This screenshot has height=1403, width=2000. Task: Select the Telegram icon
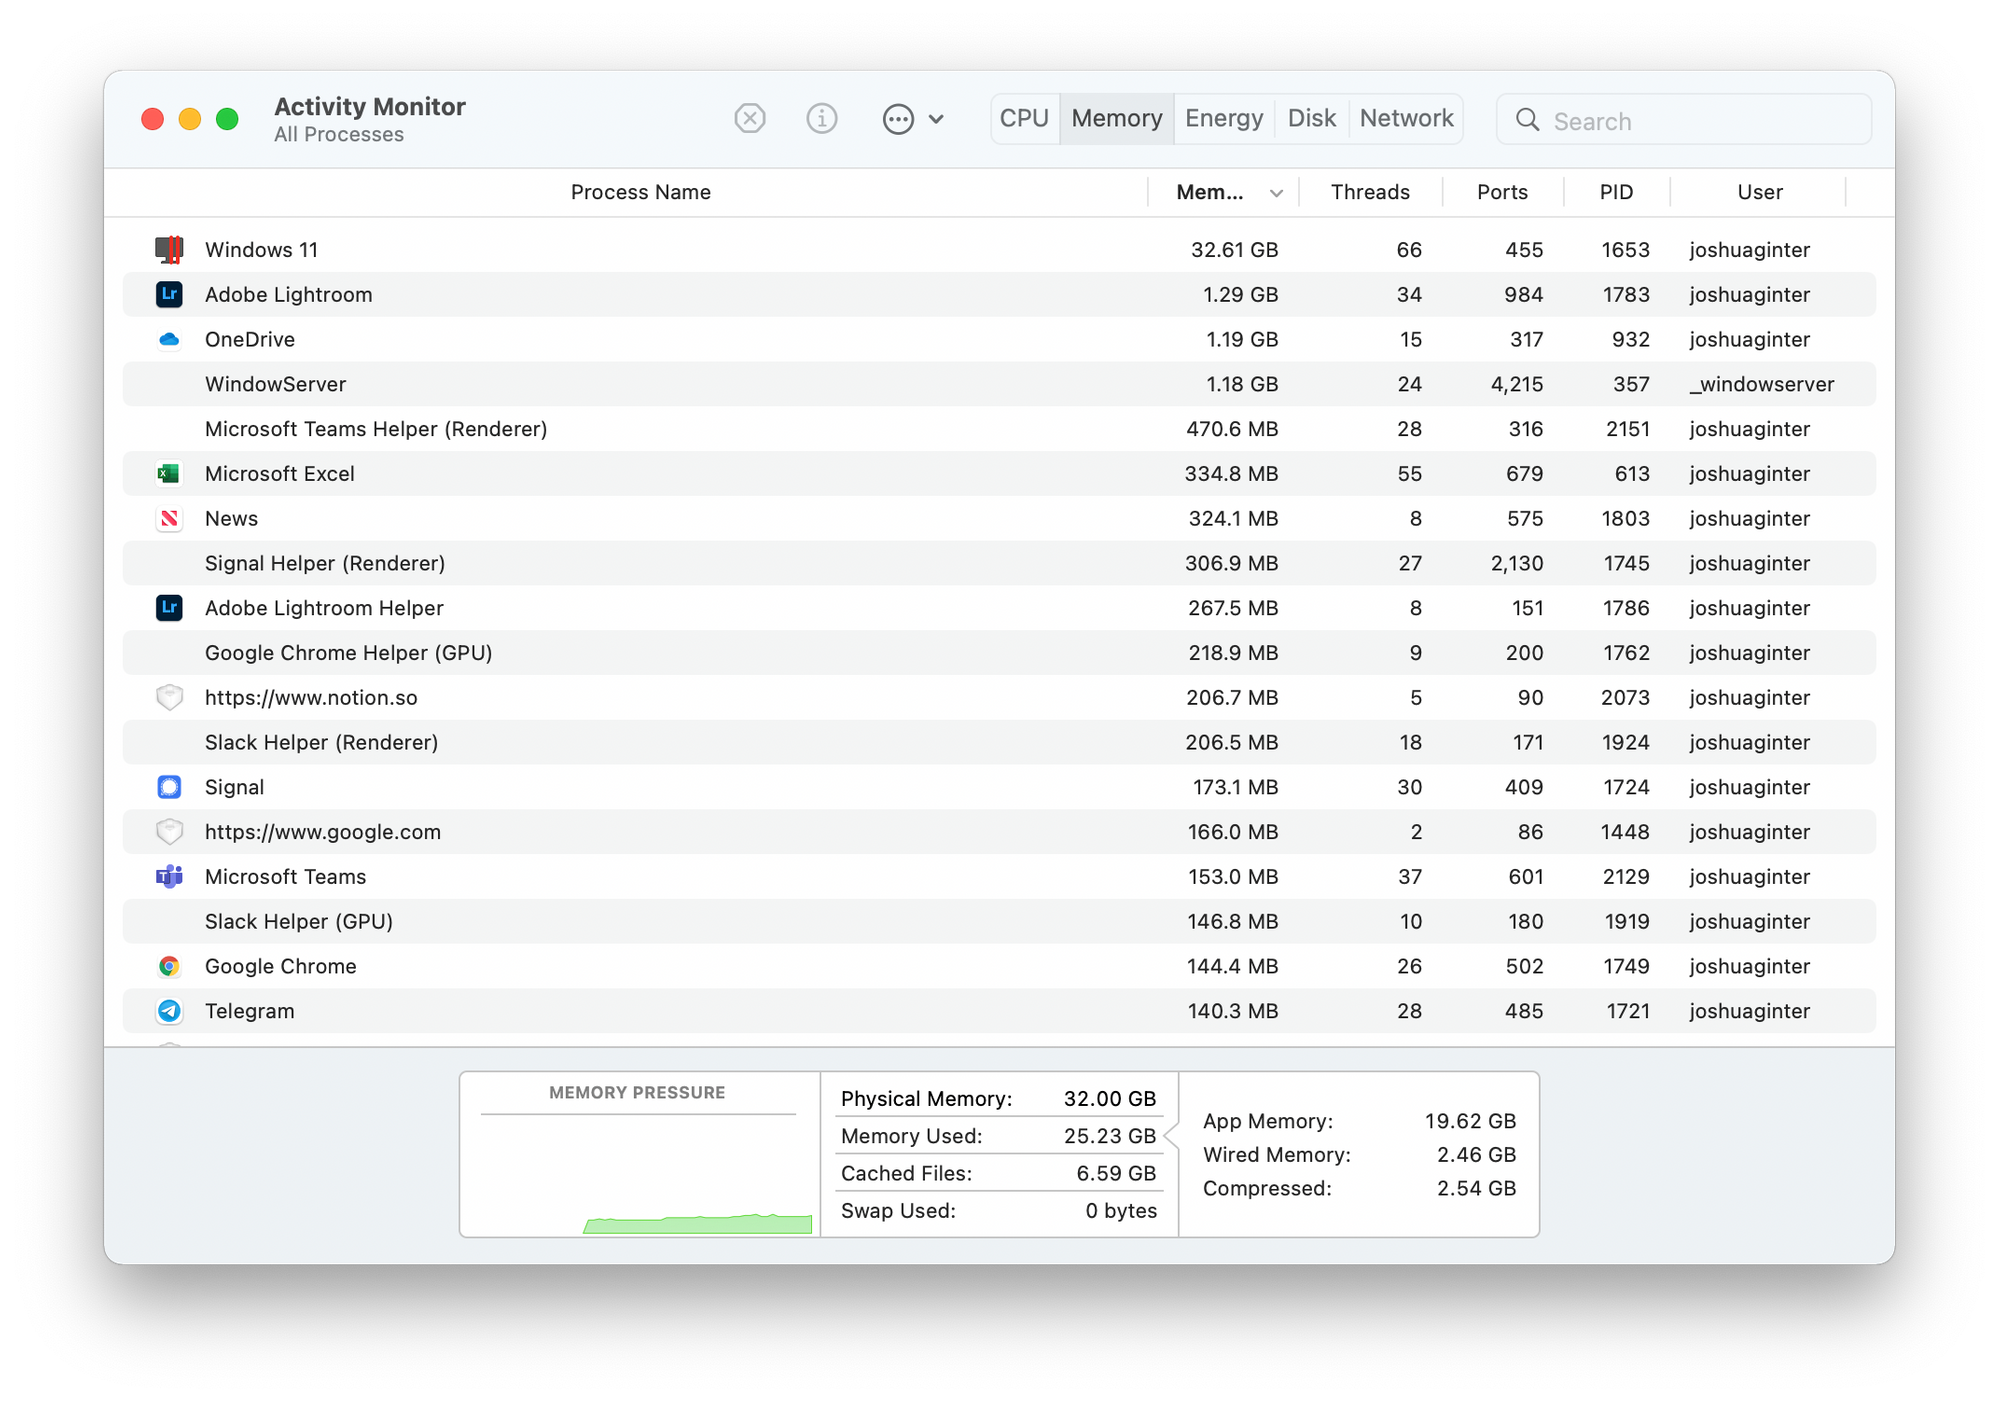[169, 1011]
